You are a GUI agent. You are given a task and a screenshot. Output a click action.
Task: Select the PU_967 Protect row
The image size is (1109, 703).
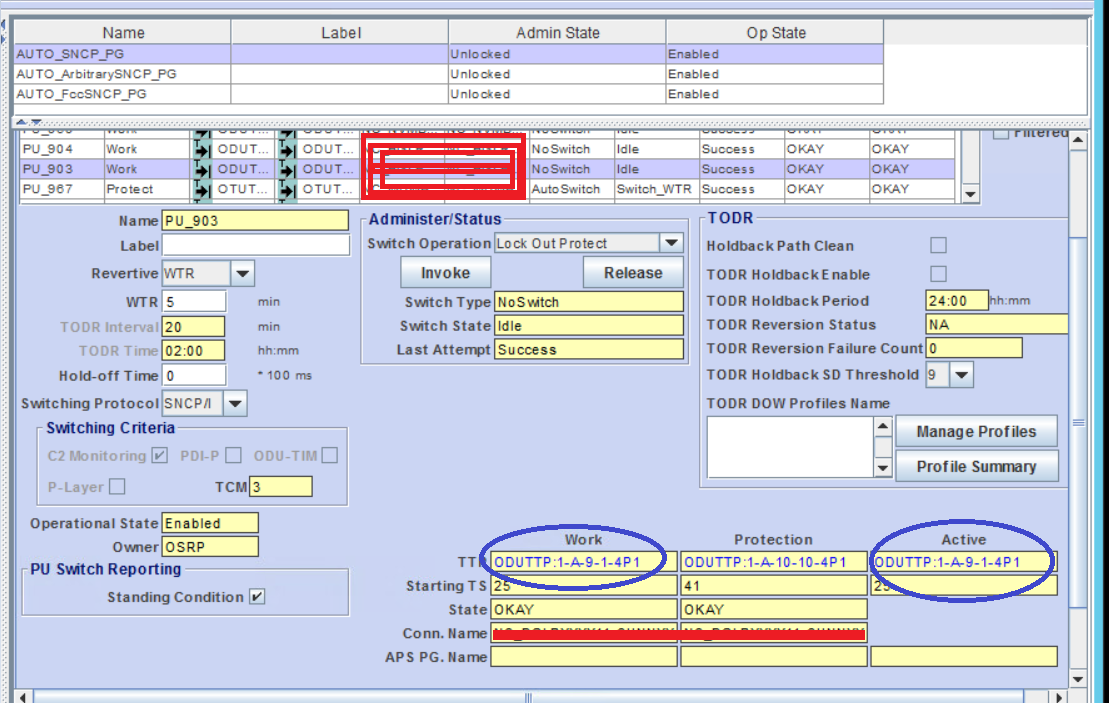click(x=487, y=189)
